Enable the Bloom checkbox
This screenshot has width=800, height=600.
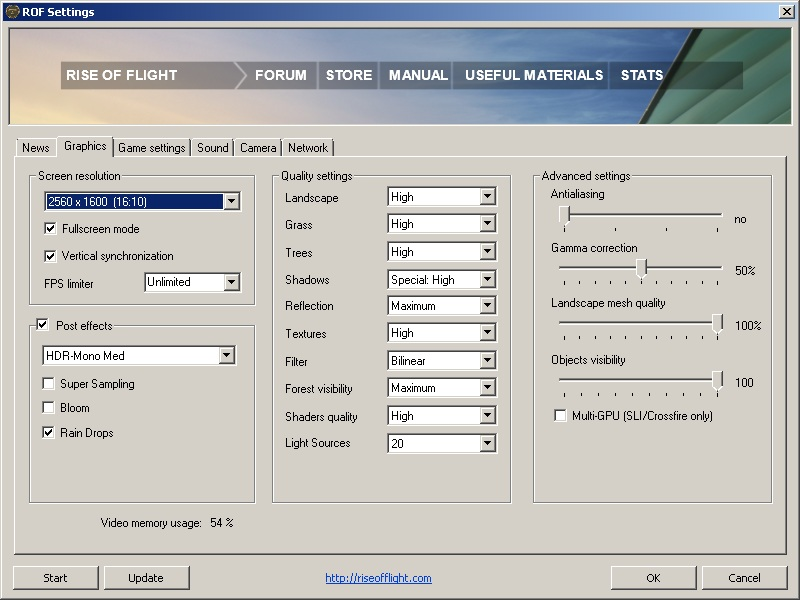pos(48,408)
